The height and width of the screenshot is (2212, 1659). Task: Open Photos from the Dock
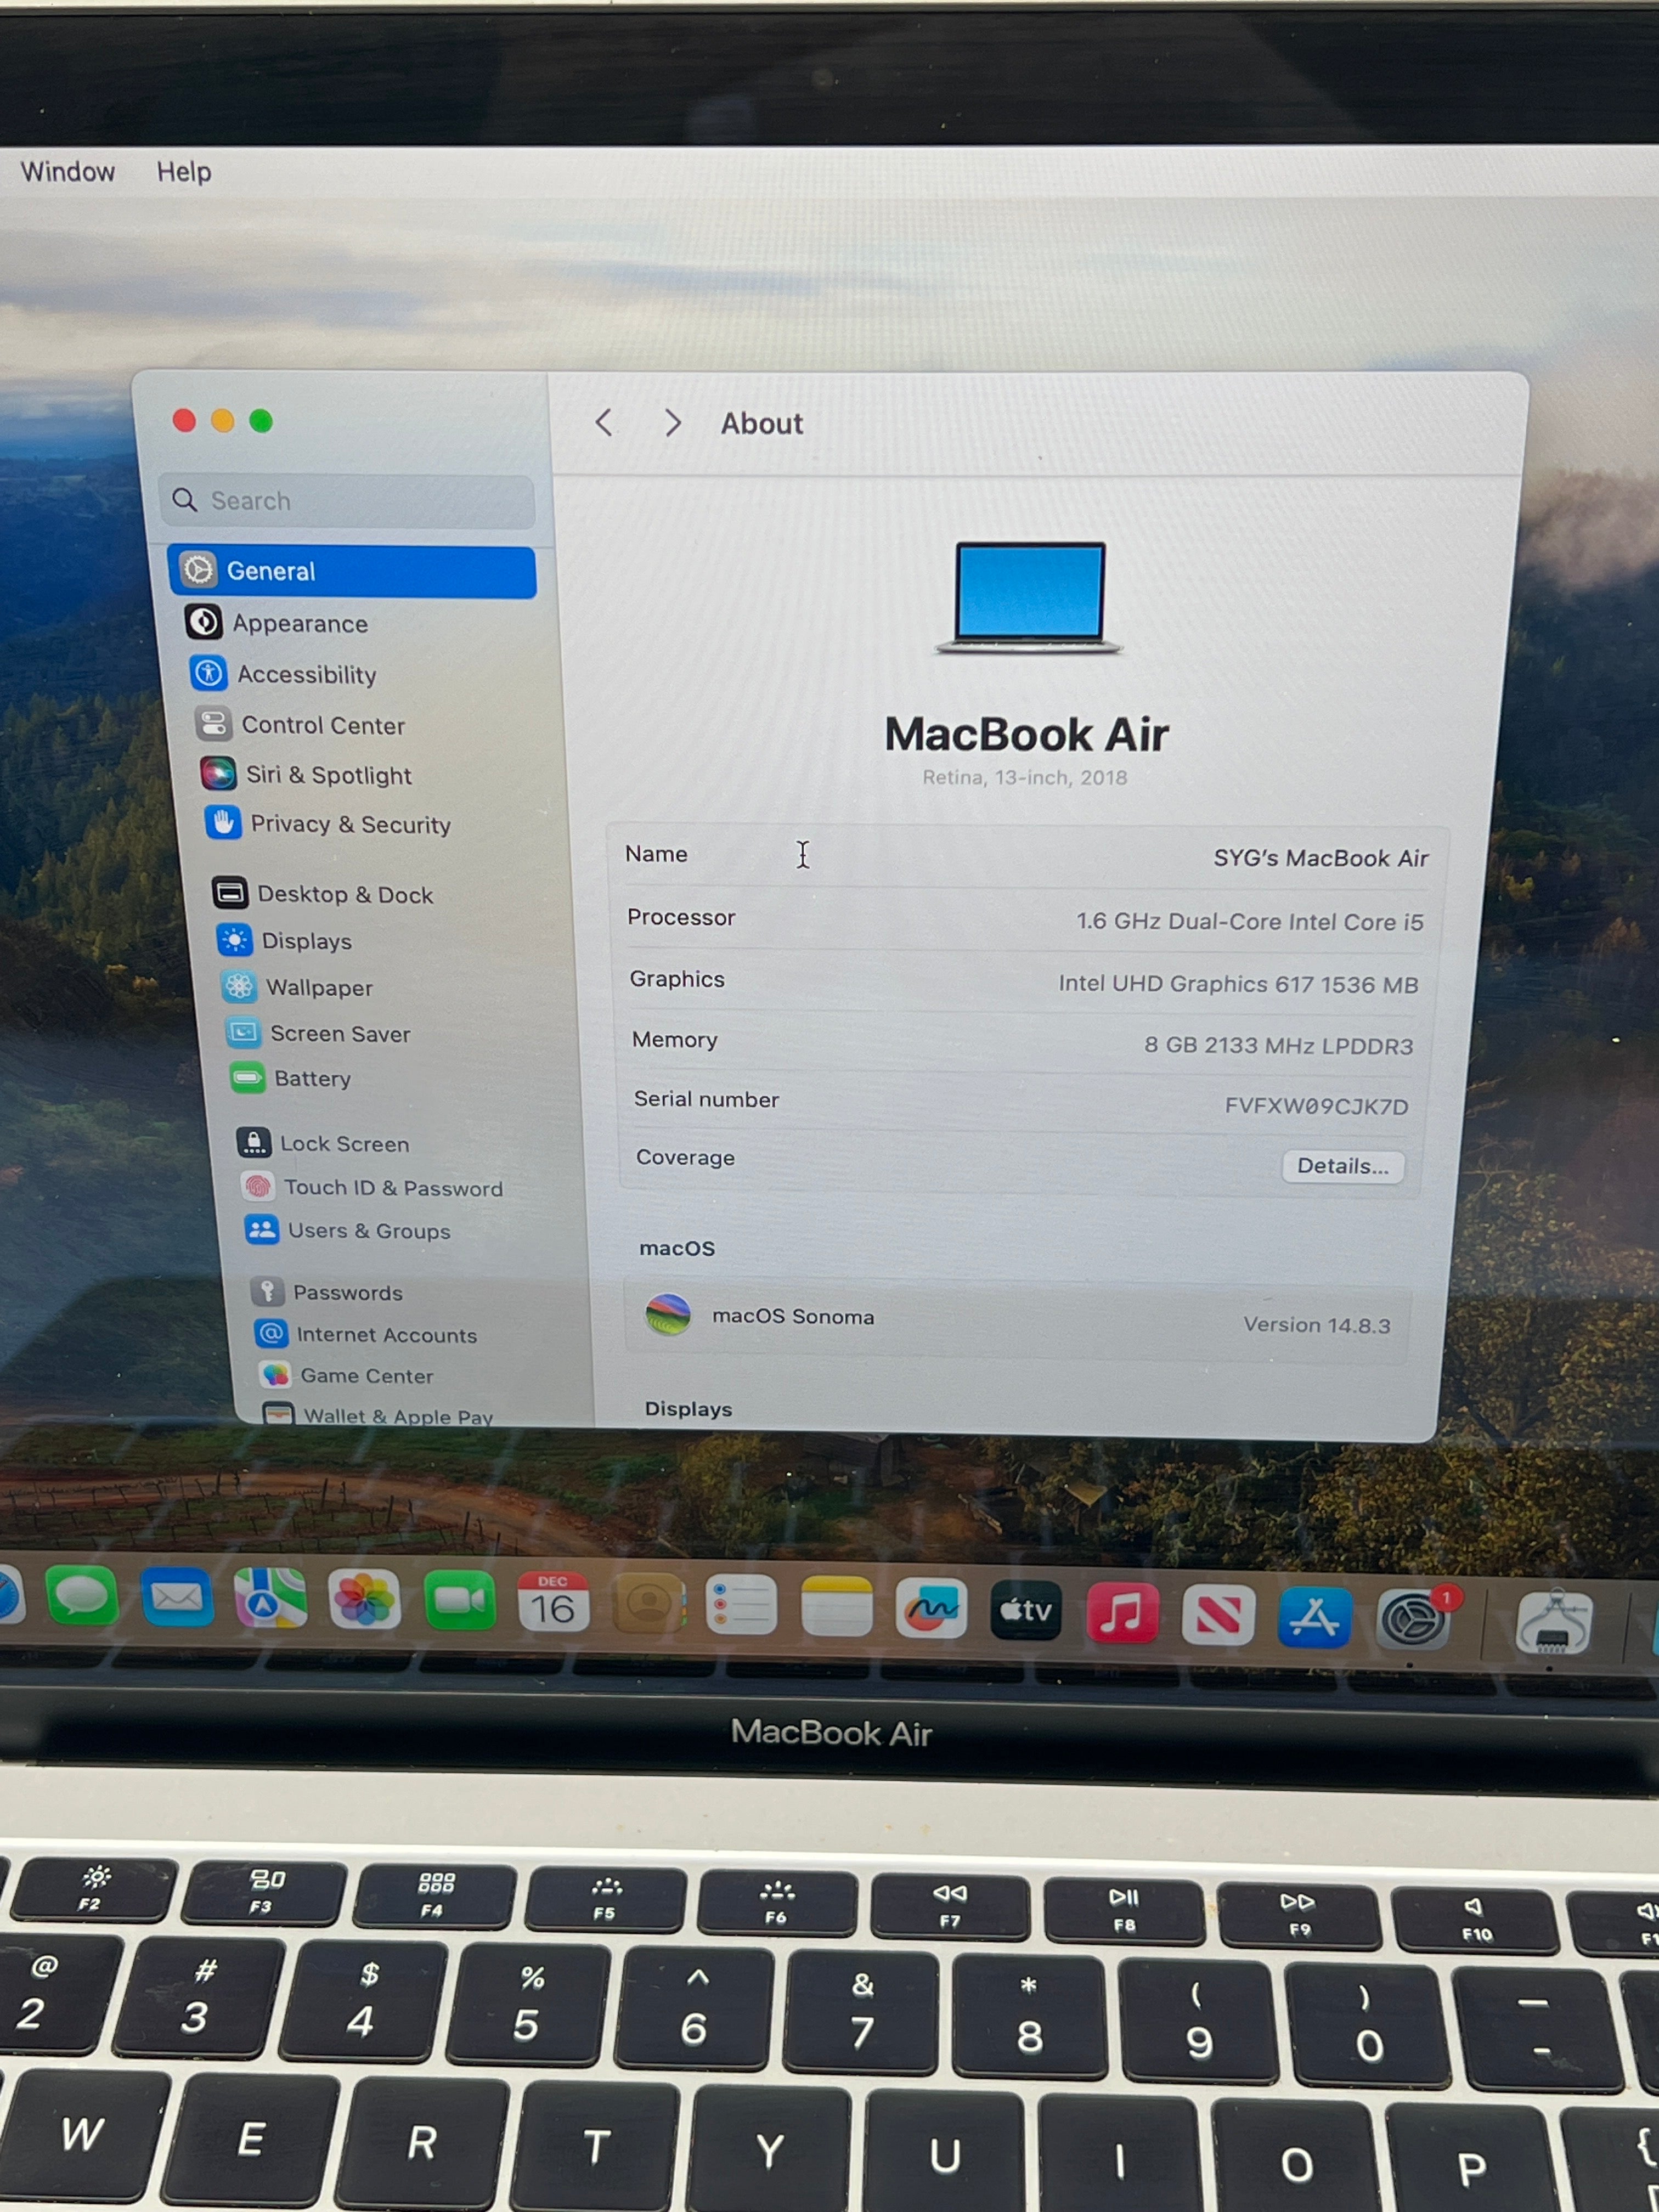[365, 1600]
